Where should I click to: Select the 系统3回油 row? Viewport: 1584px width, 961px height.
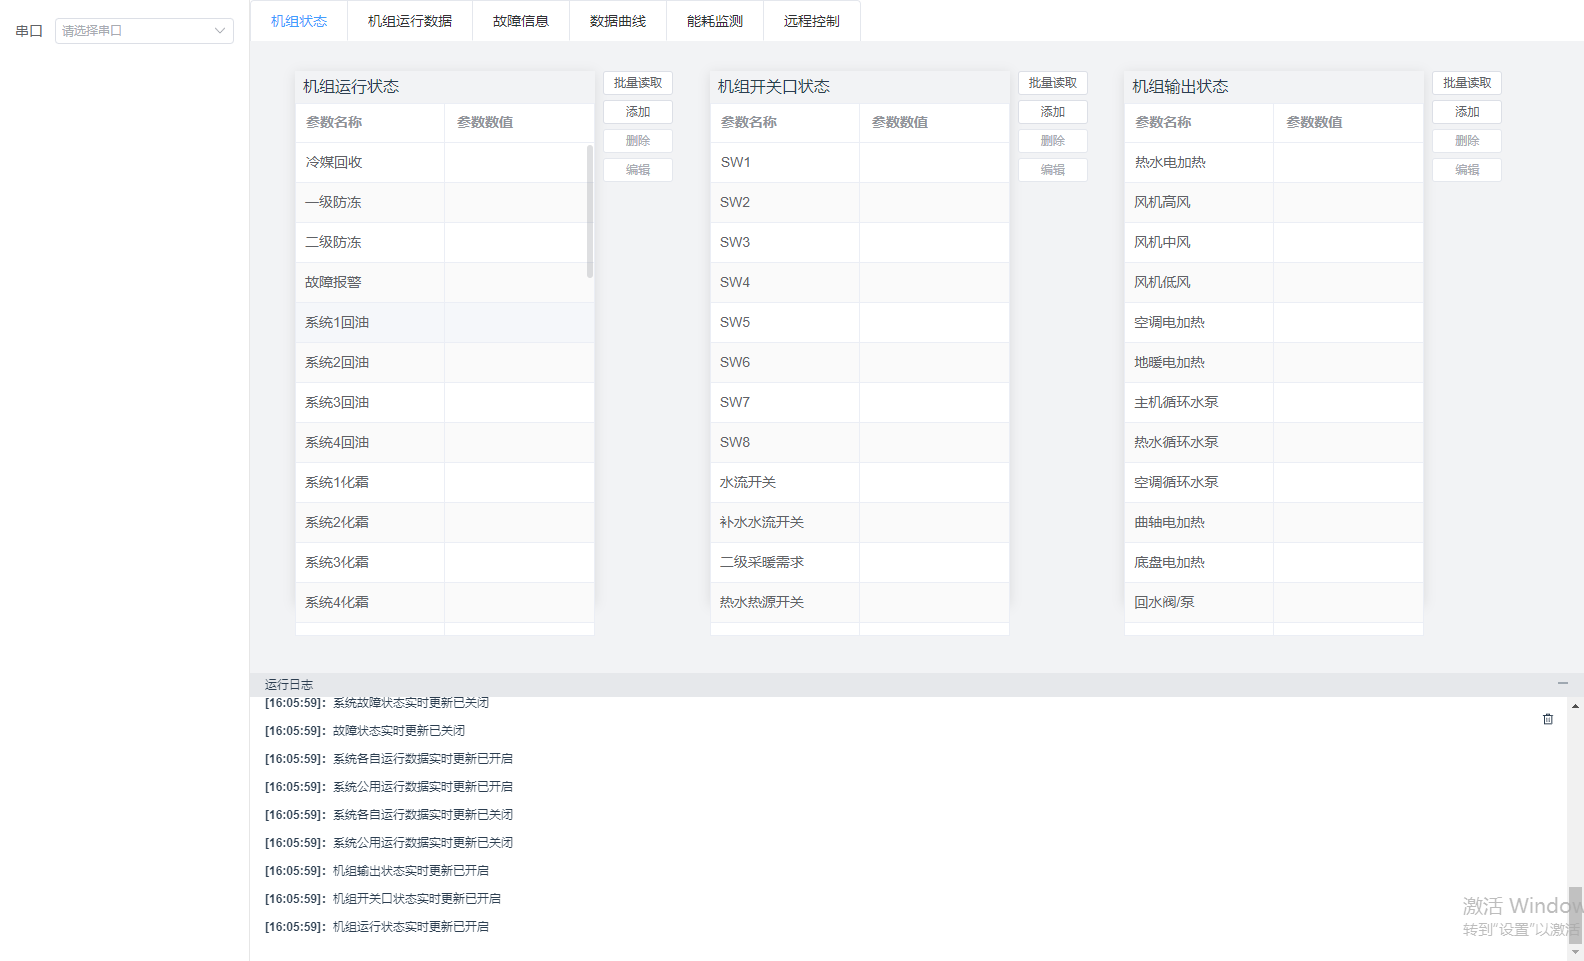pyautogui.click(x=445, y=402)
